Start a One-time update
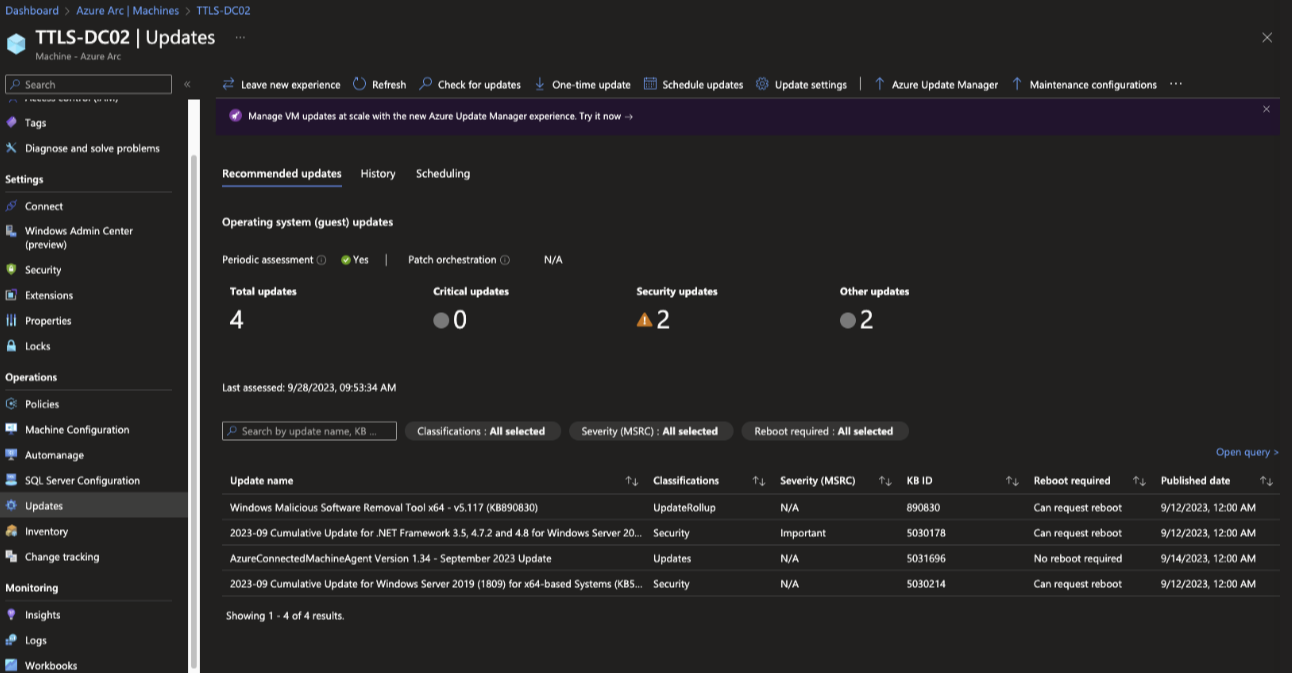 point(583,85)
